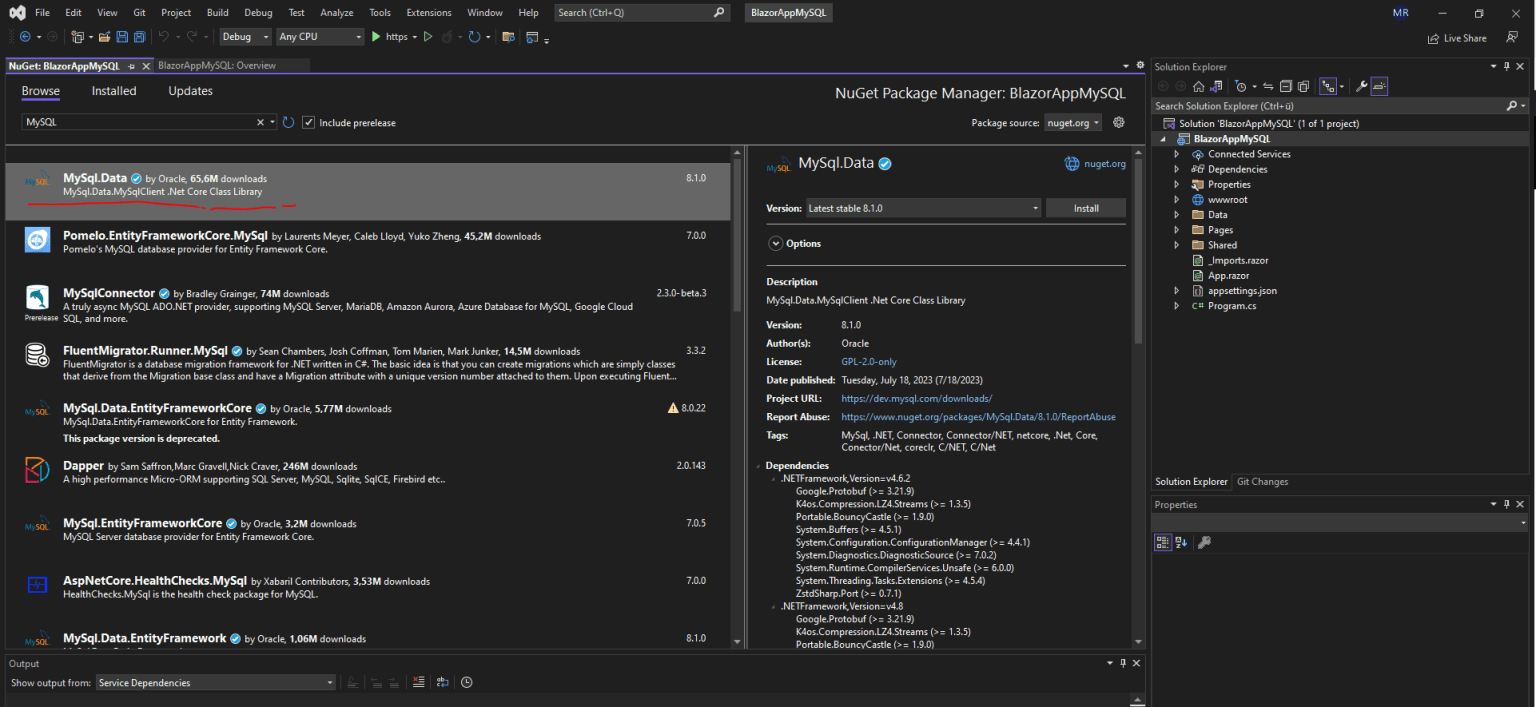Viewport: 1536px width, 707px height.
Task: Click inside the Search Solution Explorer field
Action: (x=1300, y=105)
